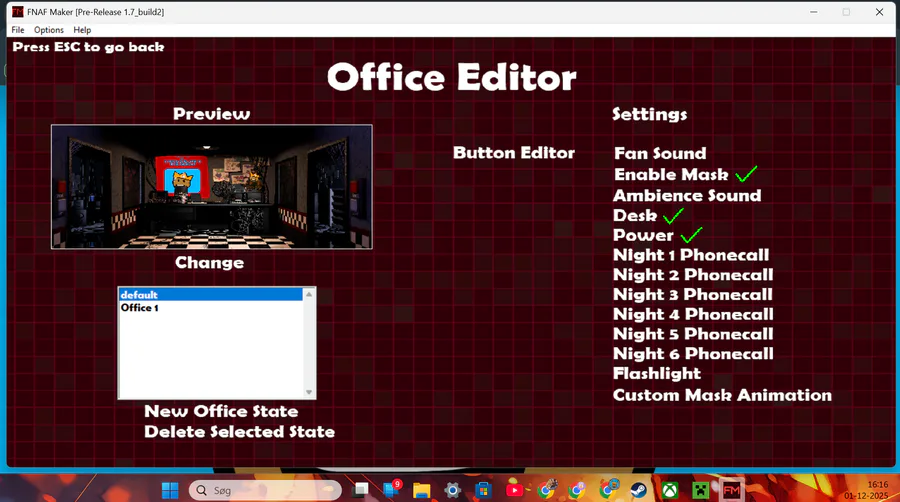900x502 pixels.
Task: Click the state list scroll down arrow
Action: pos(309,392)
